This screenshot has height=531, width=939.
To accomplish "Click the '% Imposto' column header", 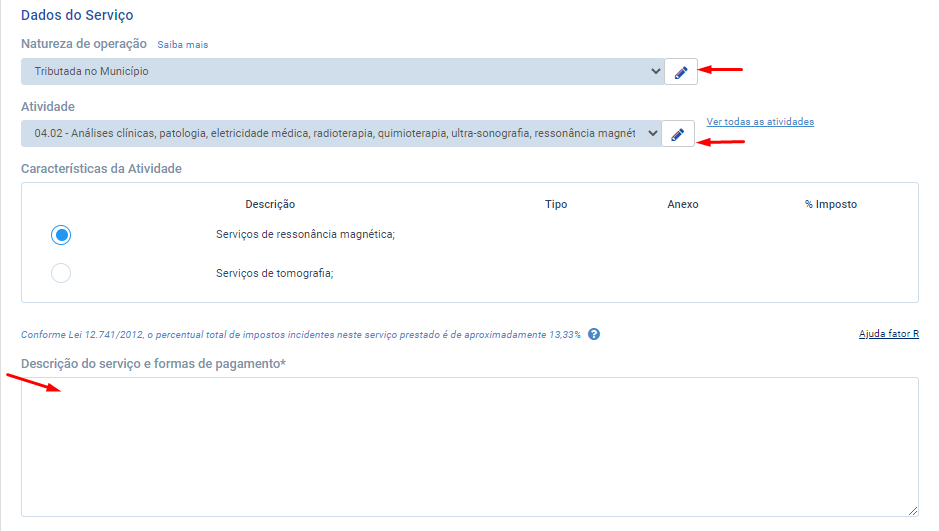I will [x=831, y=204].
